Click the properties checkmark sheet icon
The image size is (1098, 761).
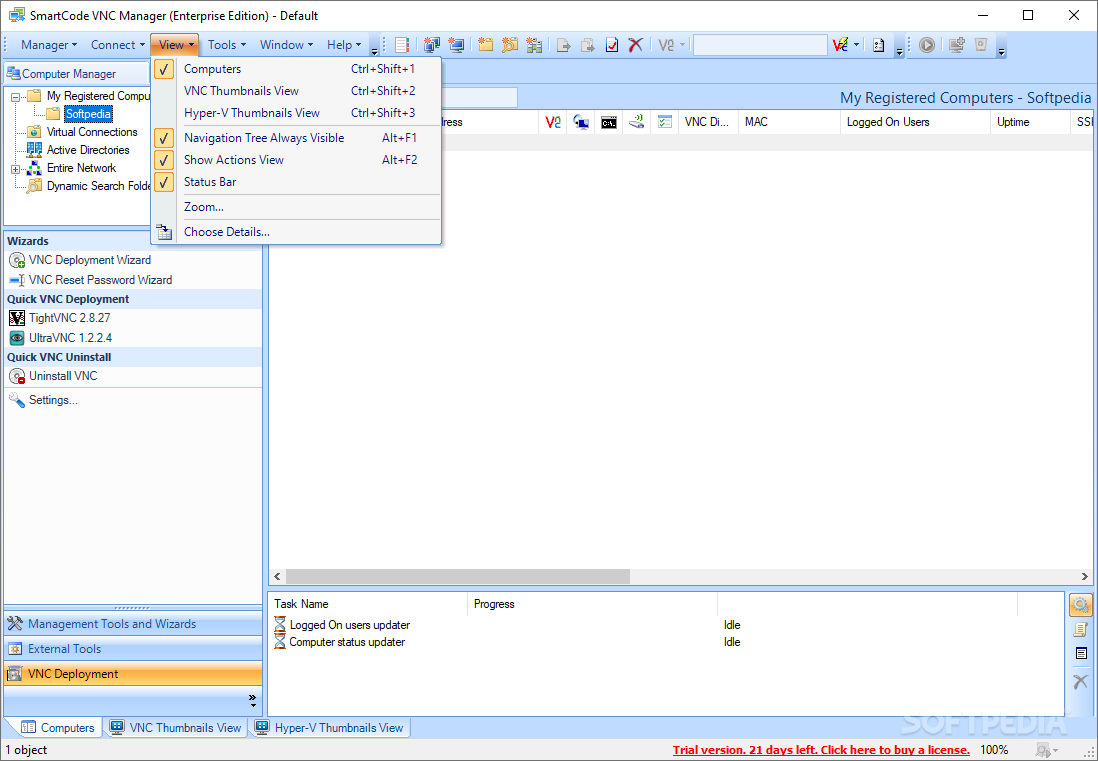pos(612,45)
